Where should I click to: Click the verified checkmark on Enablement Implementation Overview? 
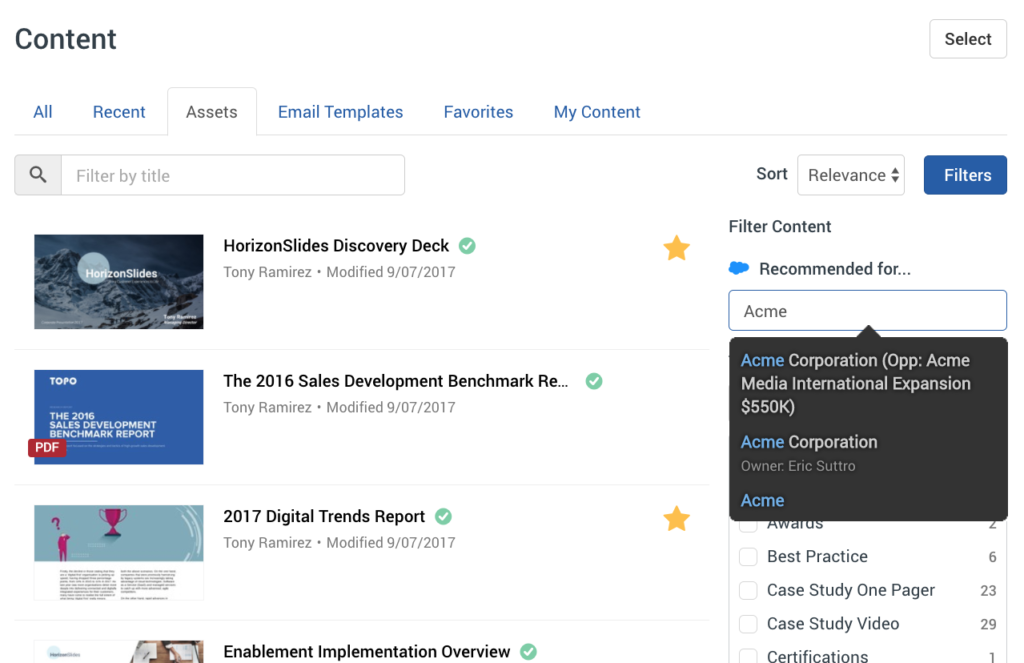coord(527,651)
